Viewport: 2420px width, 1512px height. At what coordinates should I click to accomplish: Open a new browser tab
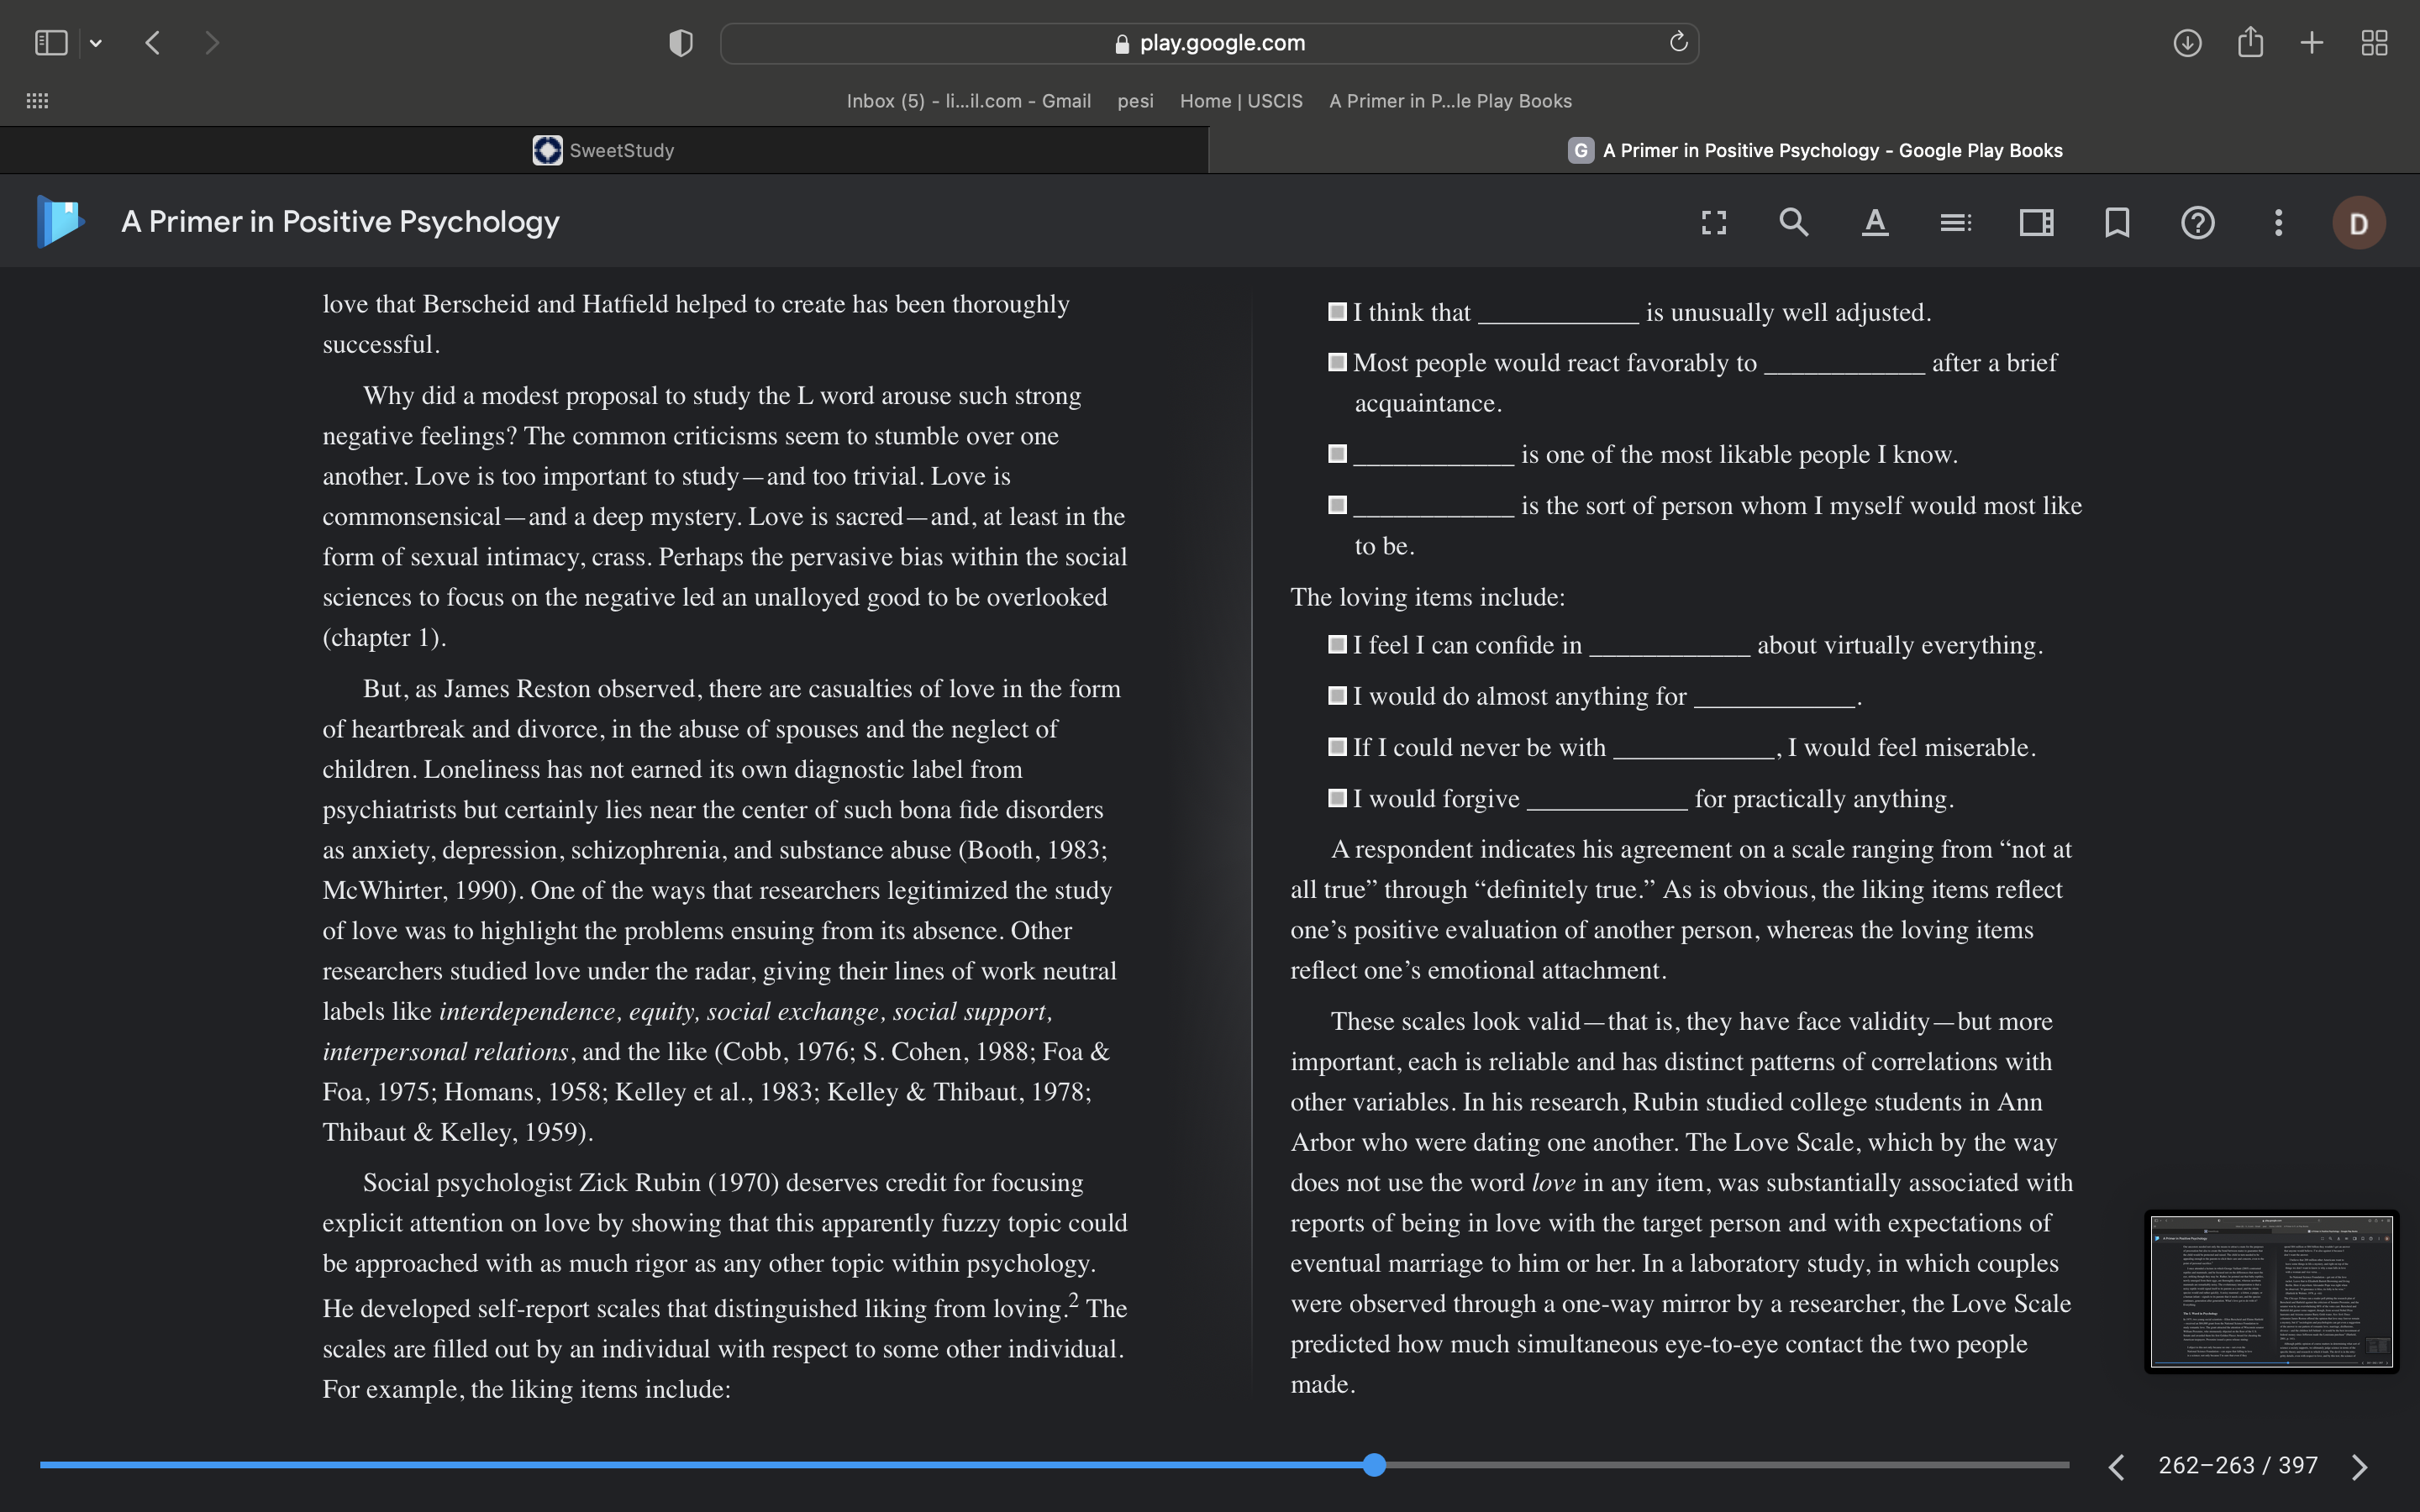pyautogui.click(x=2312, y=43)
